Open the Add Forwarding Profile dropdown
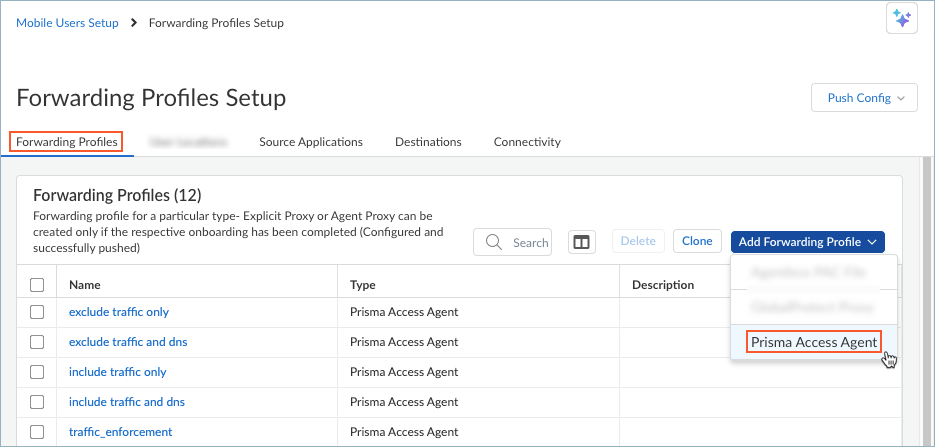Screen dimensions: 935x447 (807, 242)
